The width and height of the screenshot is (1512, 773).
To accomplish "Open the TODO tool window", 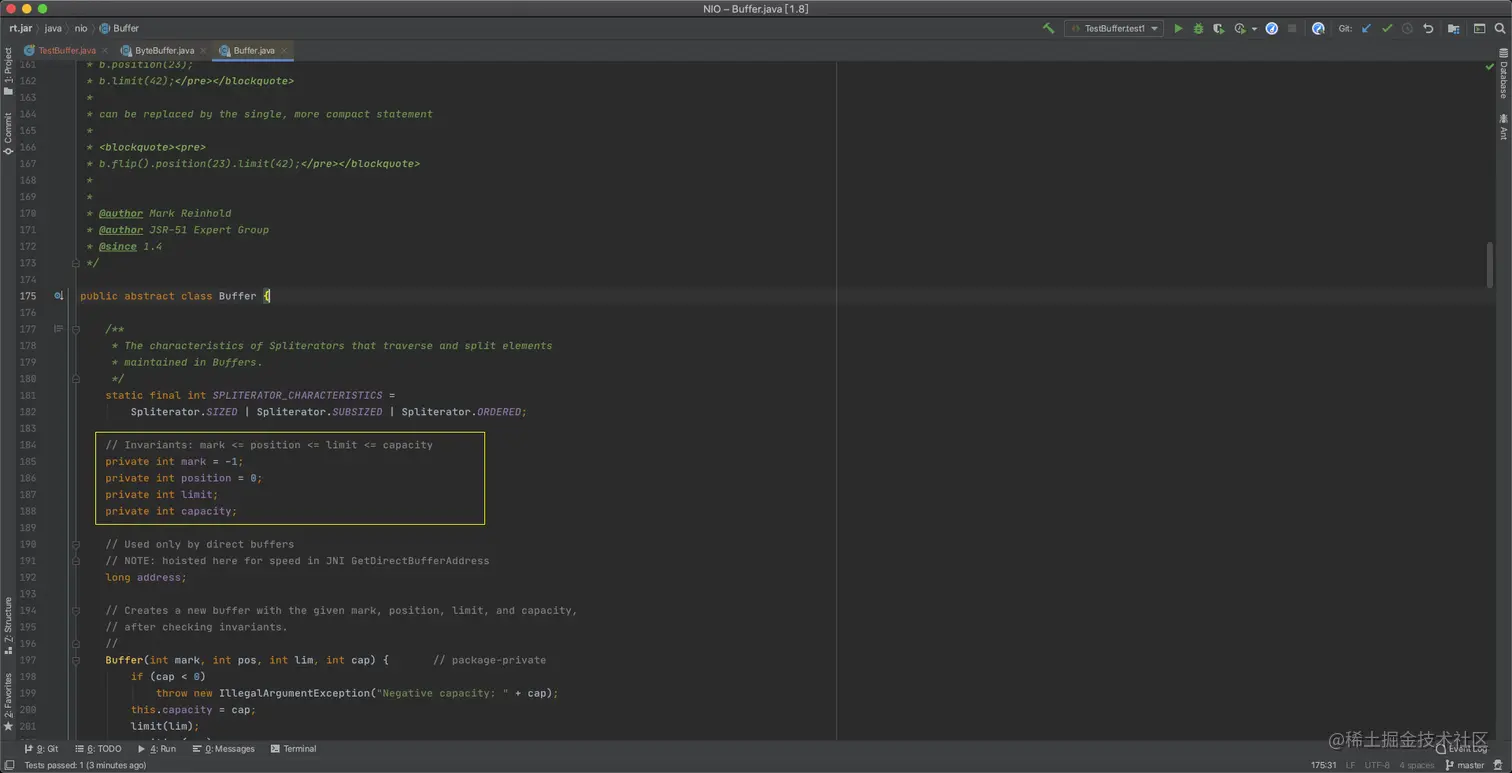I will tap(98, 749).
